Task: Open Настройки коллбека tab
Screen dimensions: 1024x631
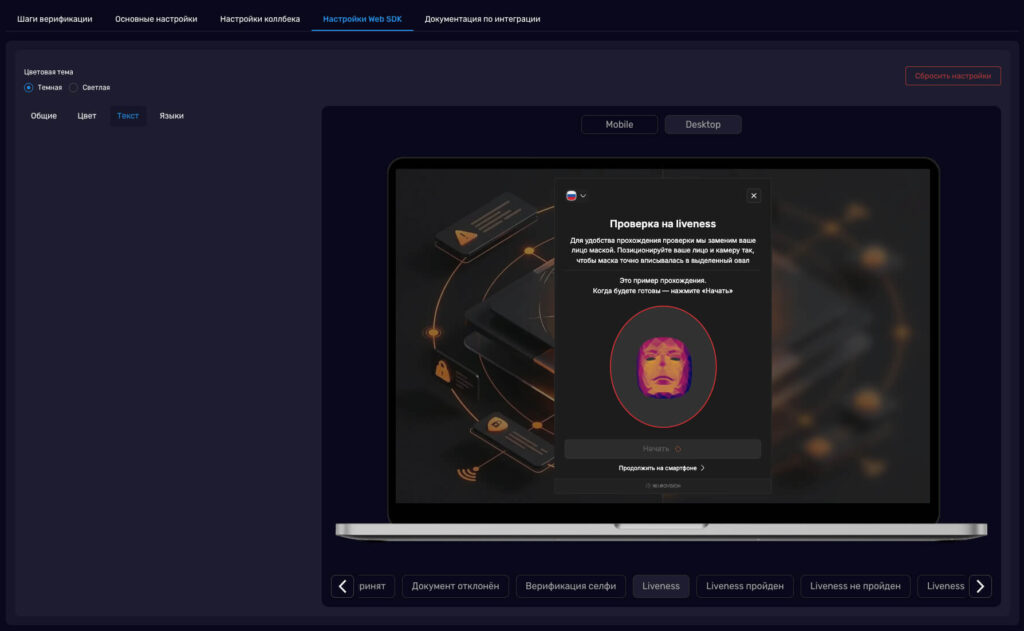Action: point(260,19)
